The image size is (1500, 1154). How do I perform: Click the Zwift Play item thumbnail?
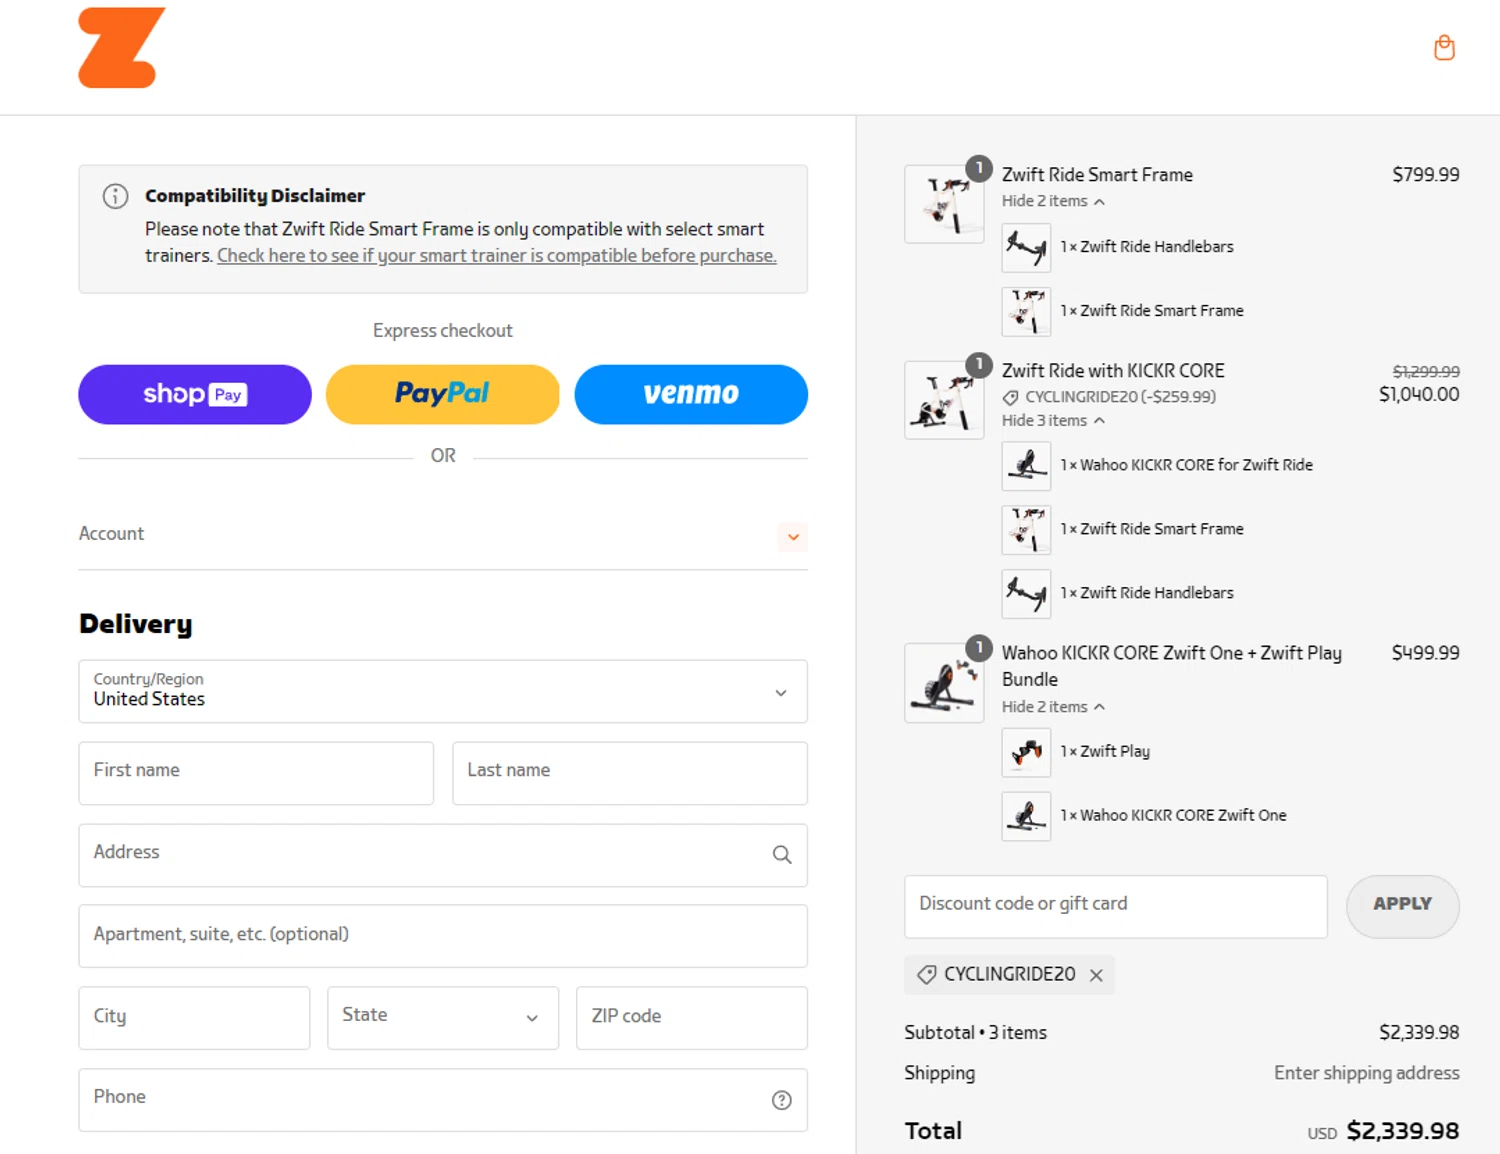click(1026, 752)
